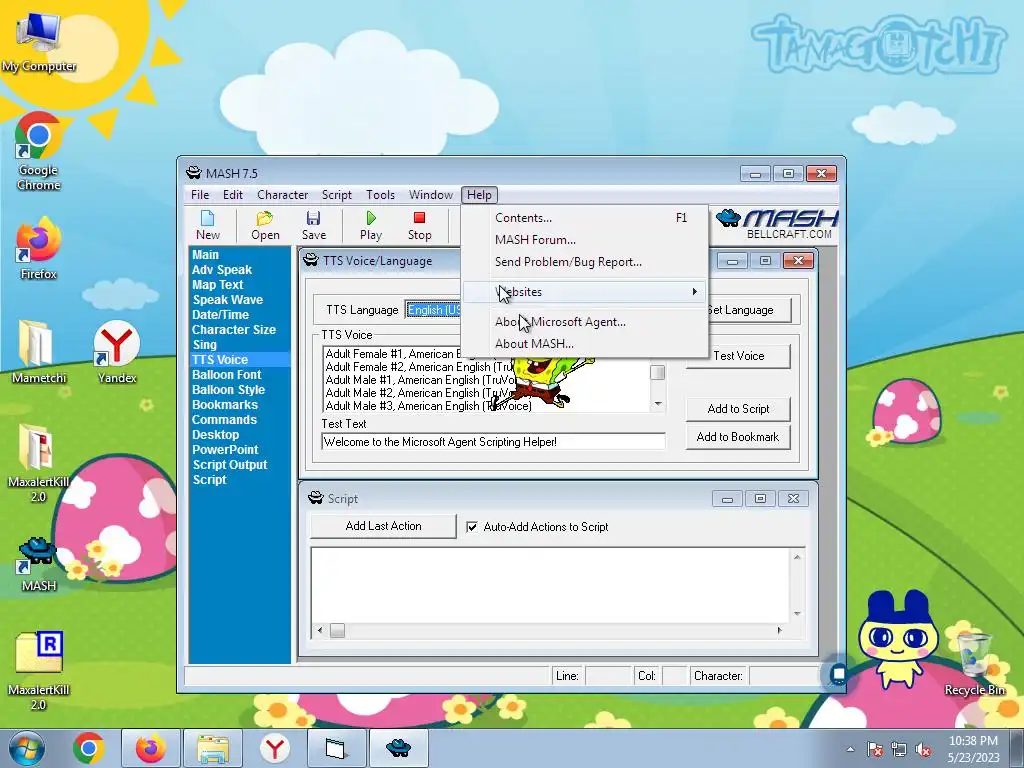Open the Edit menu
This screenshot has height=768, width=1024.
[x=232, y=195]
